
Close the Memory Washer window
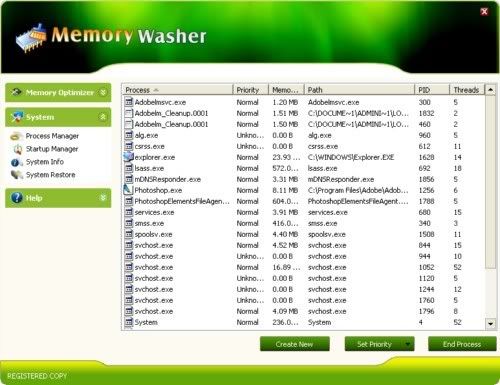(x=484, y=12)
